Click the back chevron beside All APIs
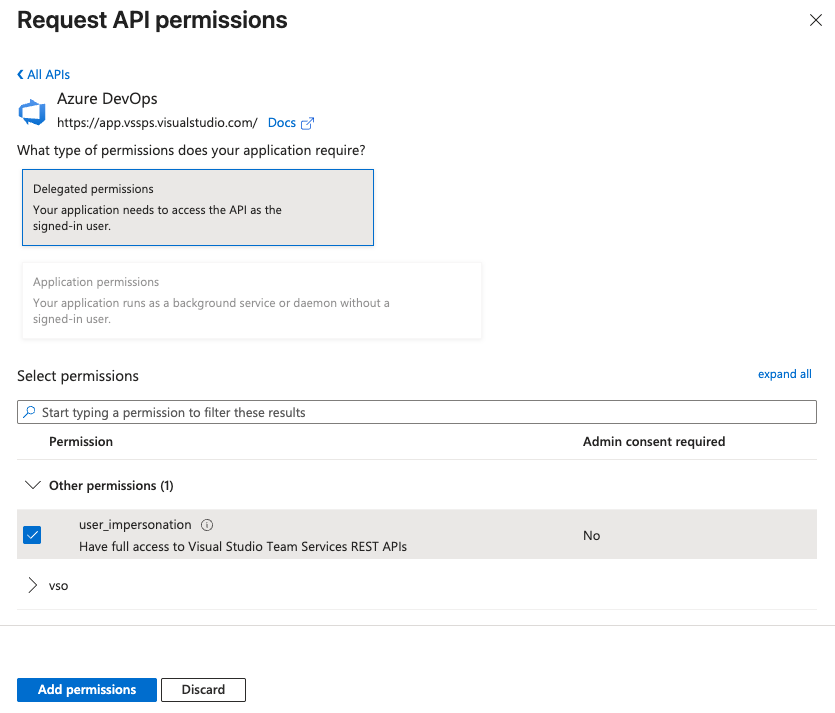This screenshot has width=835, height=713. tap(20, 75)
